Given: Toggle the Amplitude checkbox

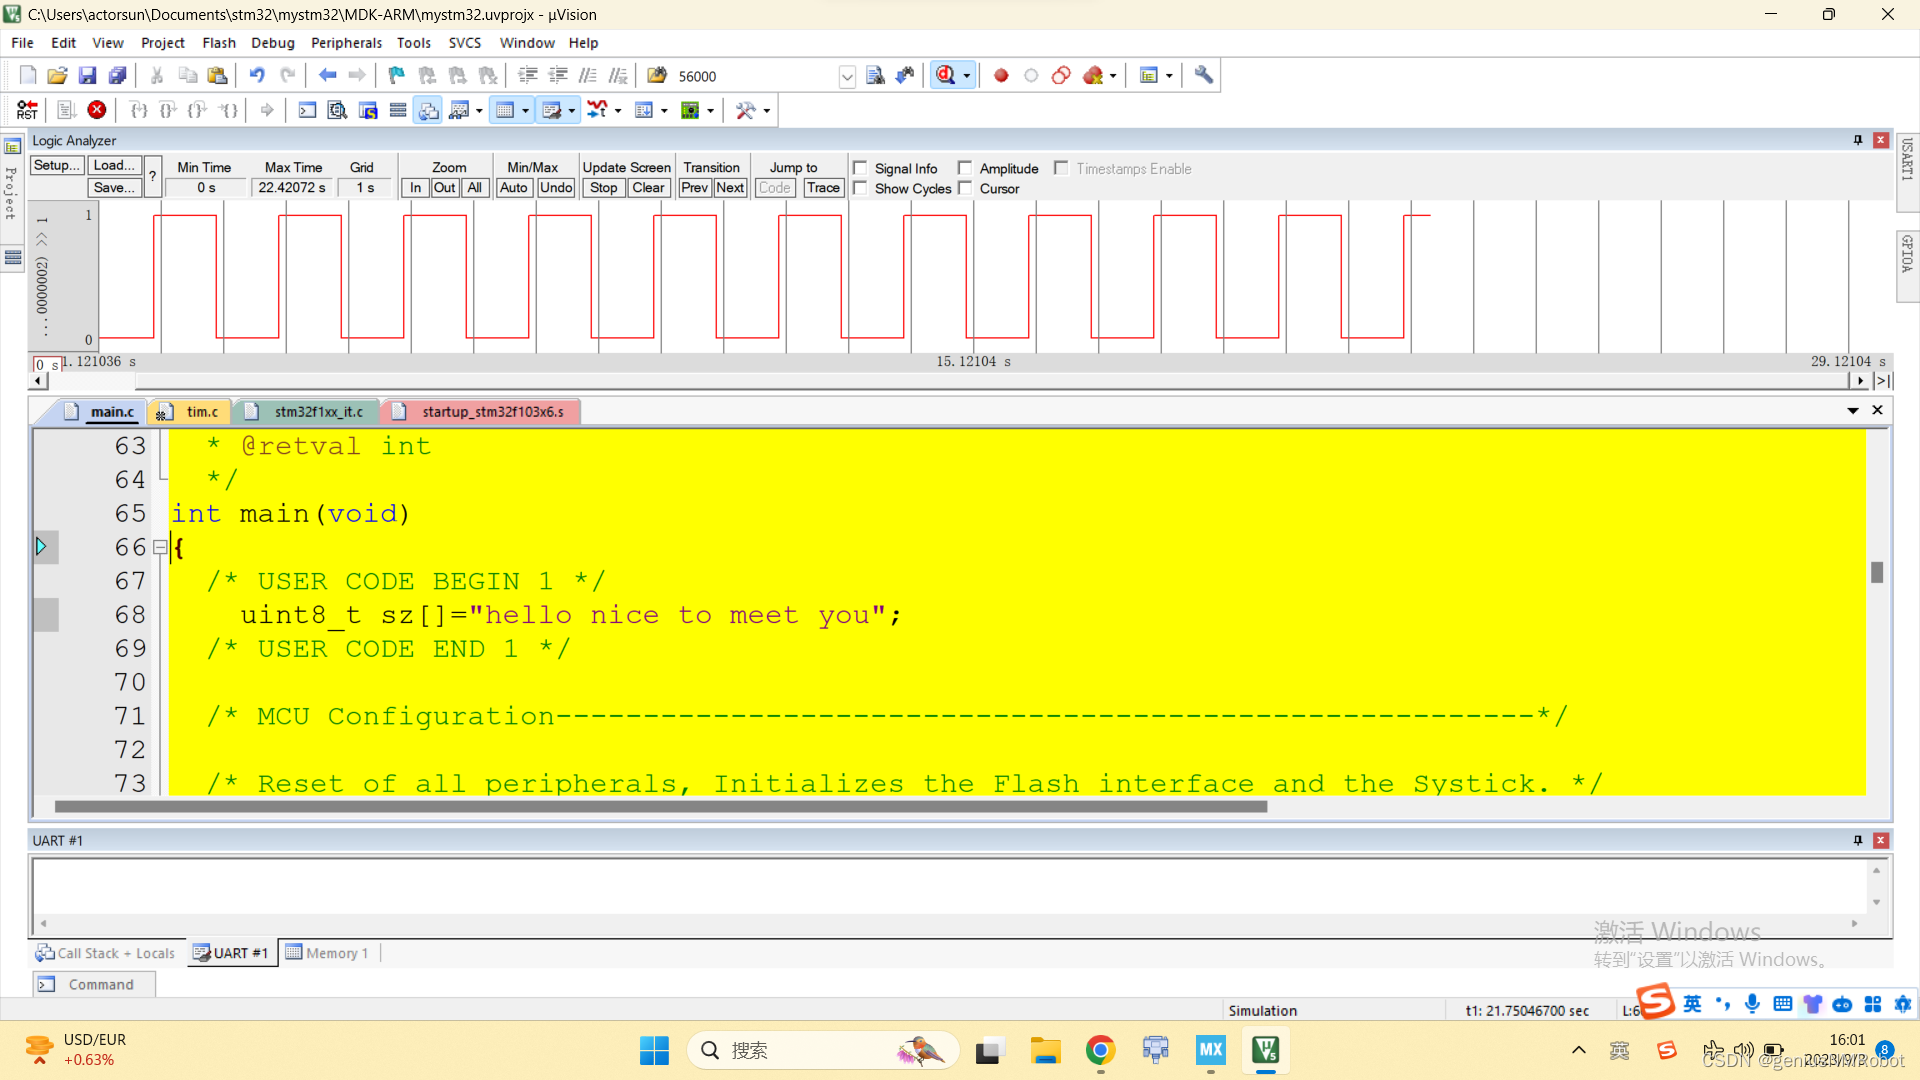Looking at the screenshot, I should [x=965, y=167].
